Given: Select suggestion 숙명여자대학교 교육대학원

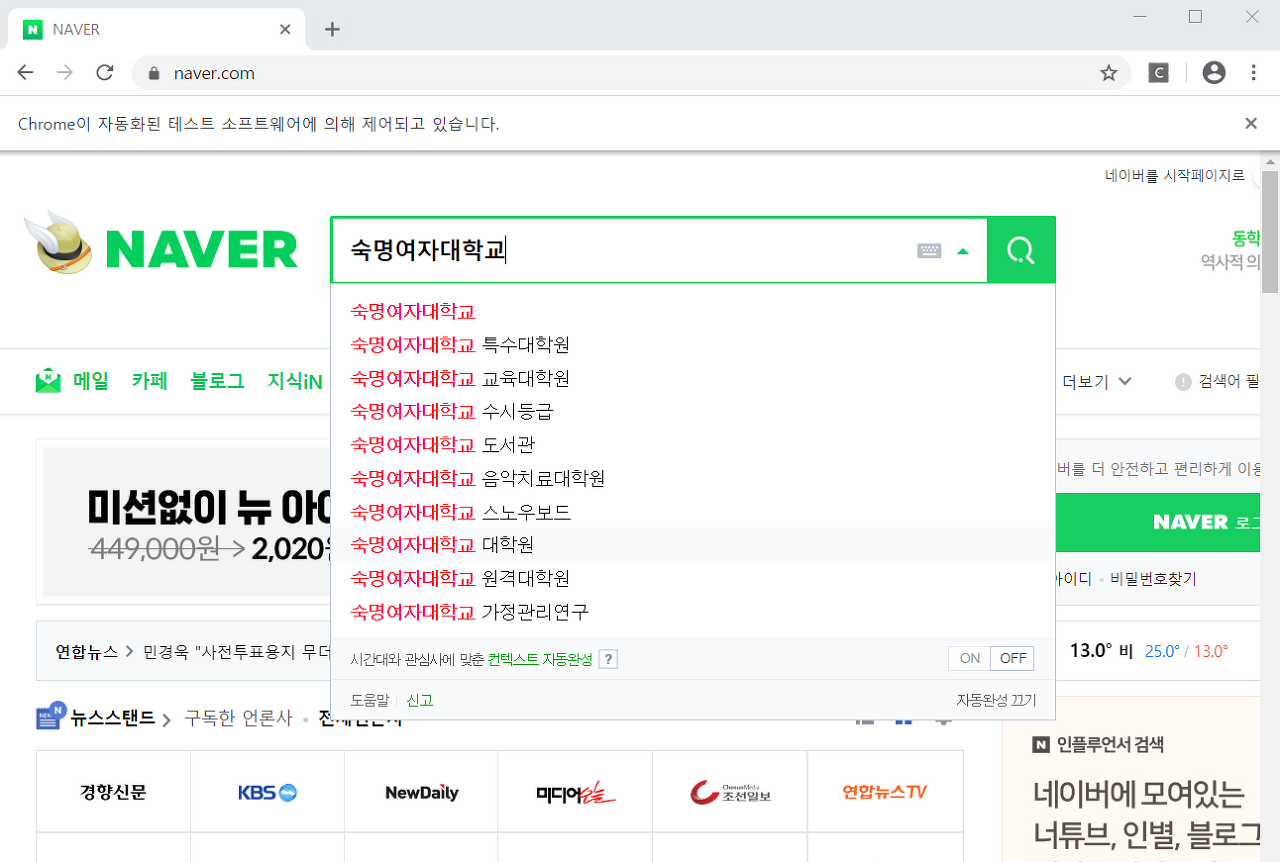Looking at the screenshot, I should [x=693, y=378].
